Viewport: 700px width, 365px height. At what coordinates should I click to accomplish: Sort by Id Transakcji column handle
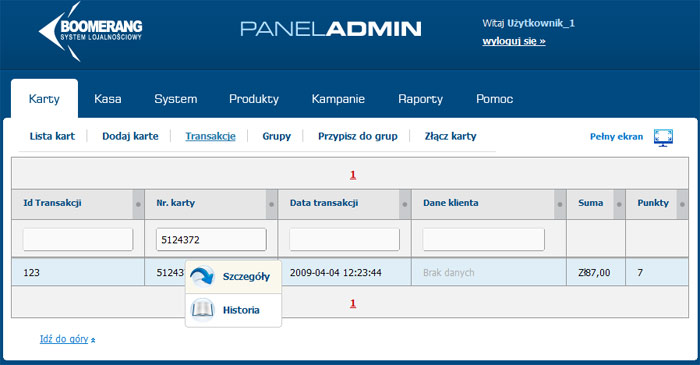[x=138, y=204]
